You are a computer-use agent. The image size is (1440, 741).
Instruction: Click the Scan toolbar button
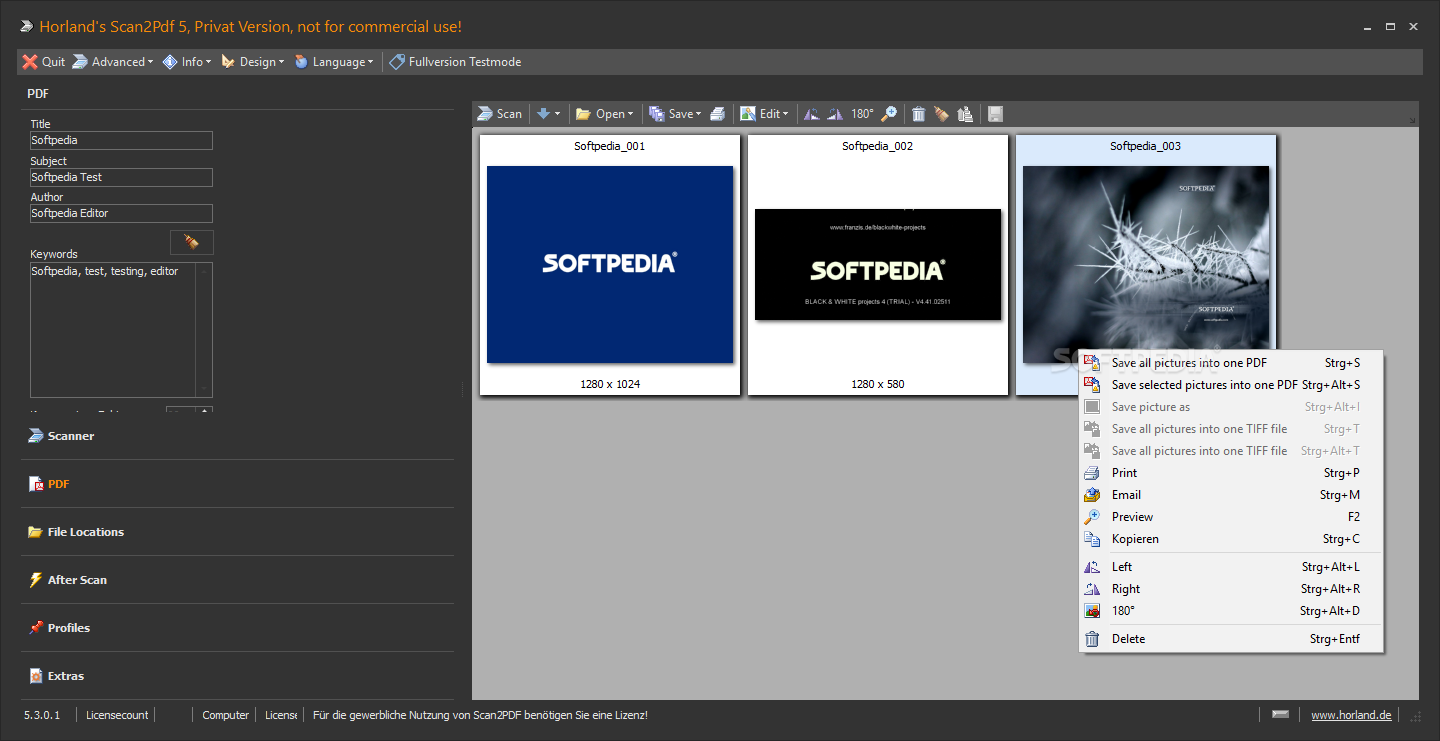click(x=500, y=114)
